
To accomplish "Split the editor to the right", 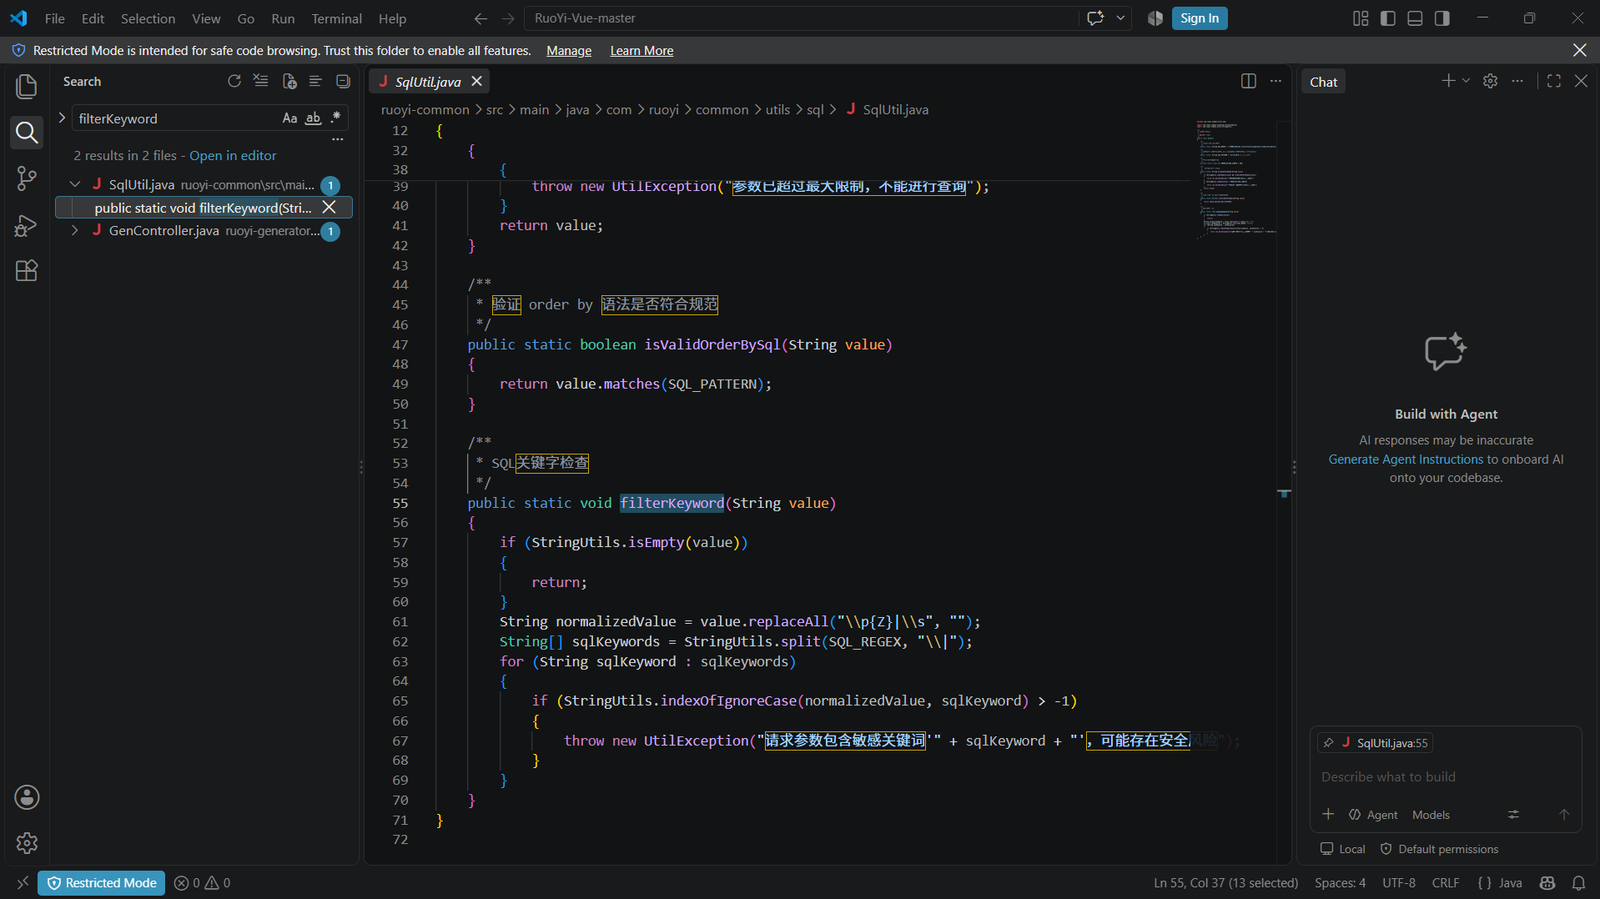I will (x=1249, y=81).
